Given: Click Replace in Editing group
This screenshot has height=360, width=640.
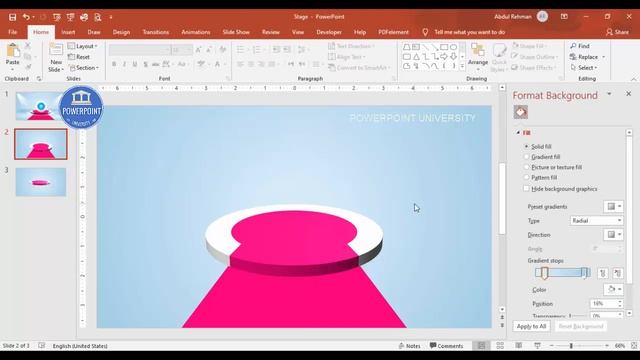Looking at the screenshot, I should pyautogui.click(x=587, y=57).
